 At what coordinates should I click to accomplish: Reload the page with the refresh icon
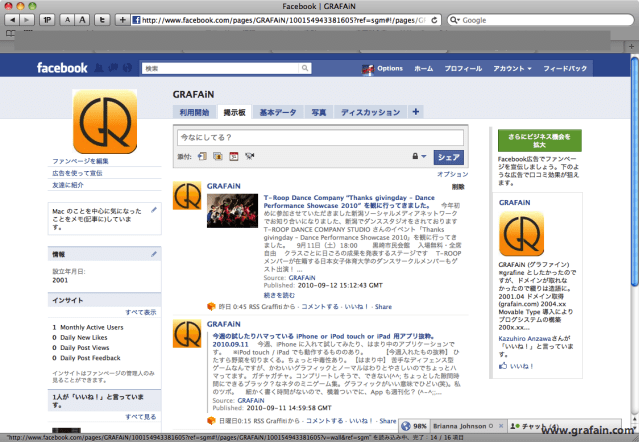434,20
